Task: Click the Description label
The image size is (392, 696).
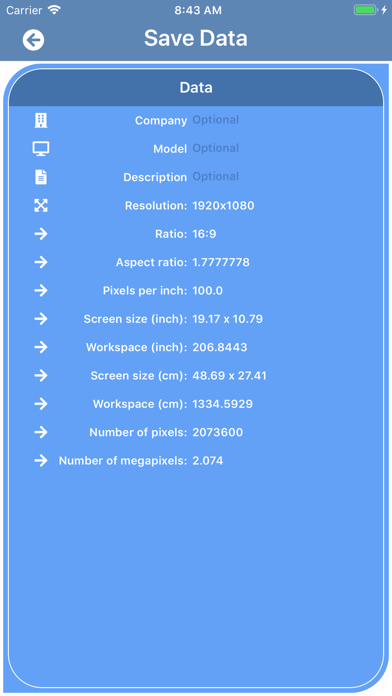Action: pos(155,177)
